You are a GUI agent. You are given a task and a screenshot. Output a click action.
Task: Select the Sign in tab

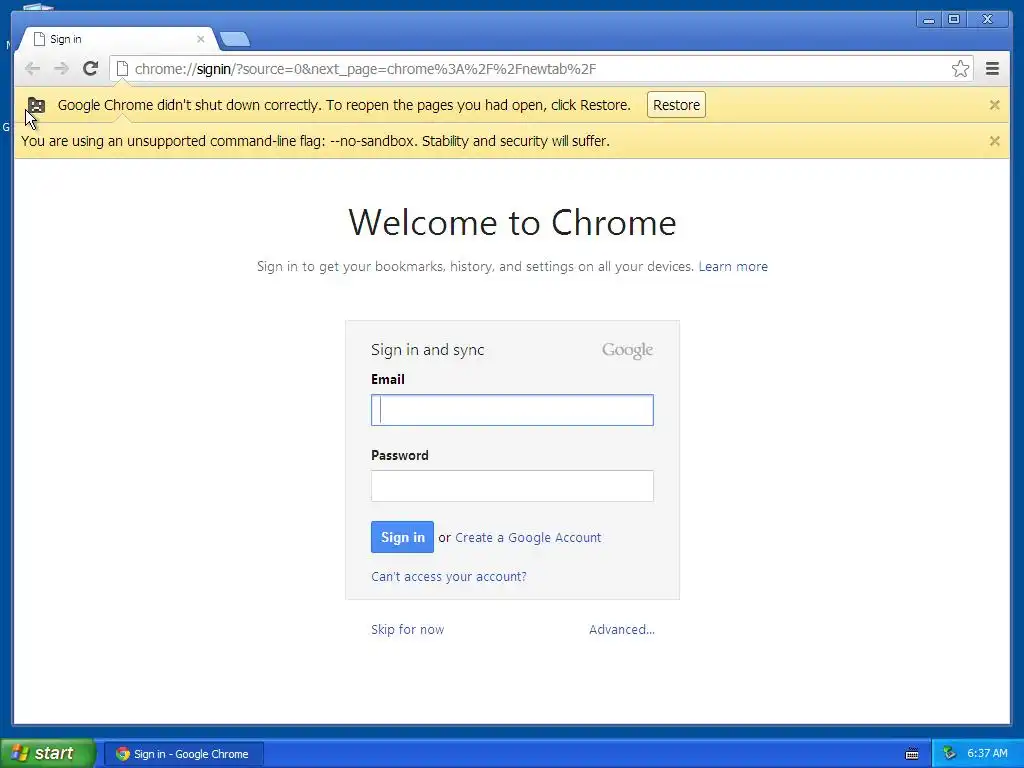click(x=118, y=39)
